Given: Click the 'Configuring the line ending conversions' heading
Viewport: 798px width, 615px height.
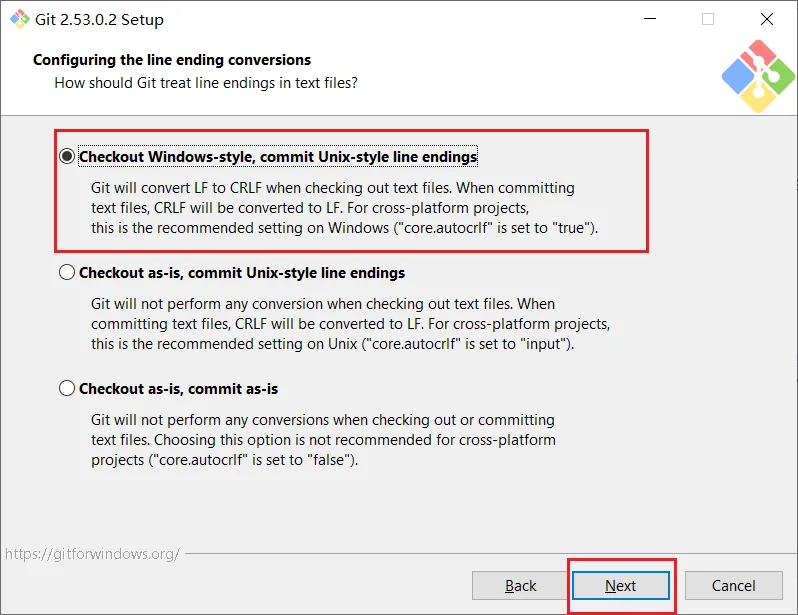Looking at the screenshot, I should [x=172, y=59].
